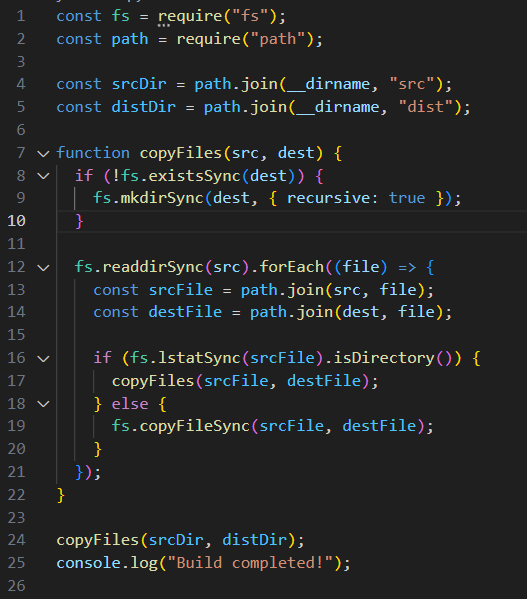The height and width of the screenshot is (599, 527).
Task: Fold the else block on line 18
Action: click(x=44, y=404)
